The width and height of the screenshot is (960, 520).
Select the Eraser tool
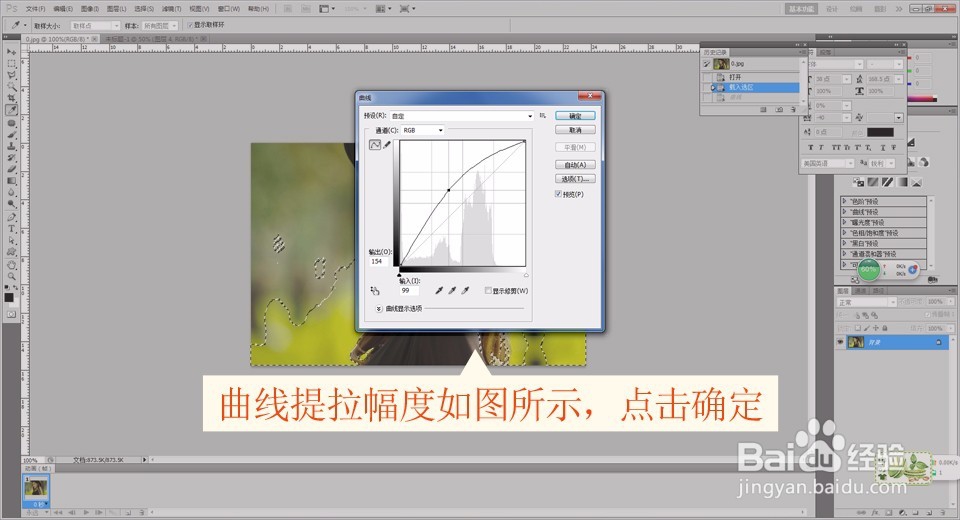[x=11, y=169]
